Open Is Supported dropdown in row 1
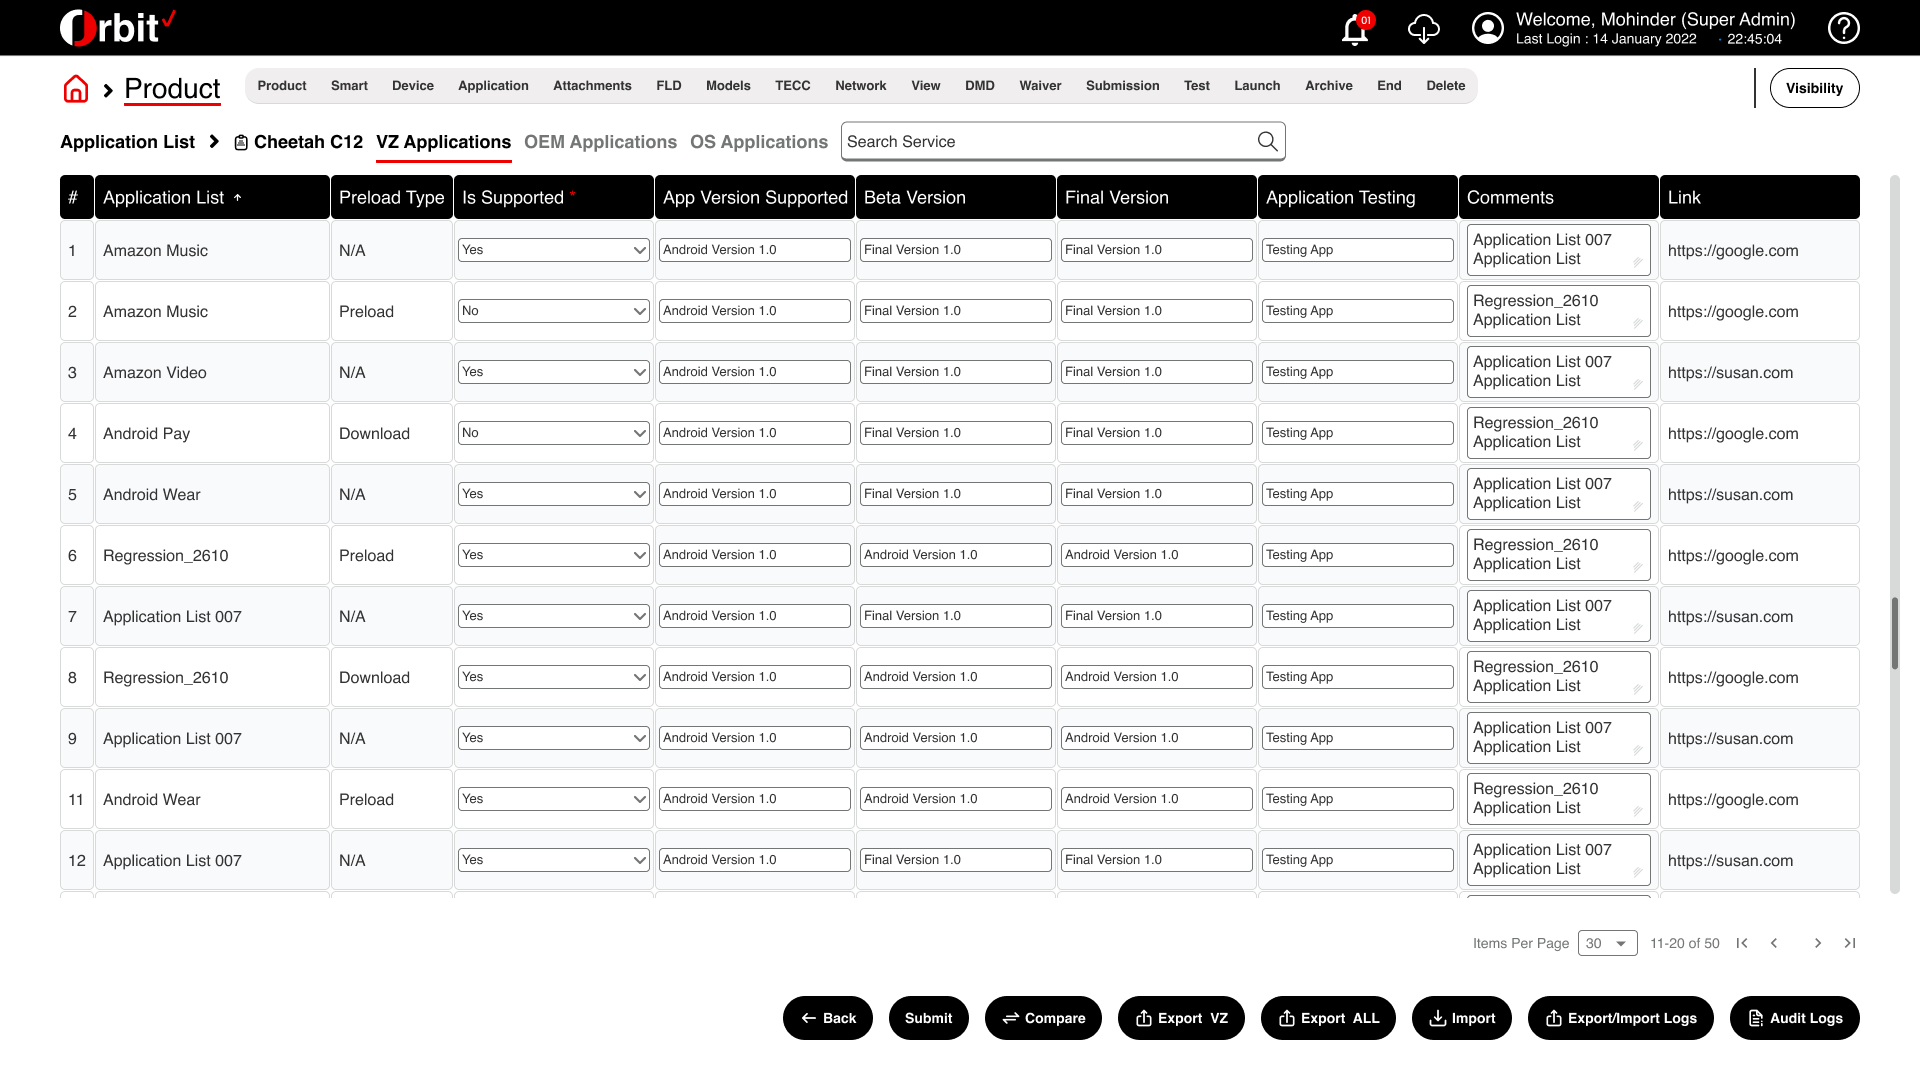The height and width of the screenshot is (1080, 1920). pos(554,250)
